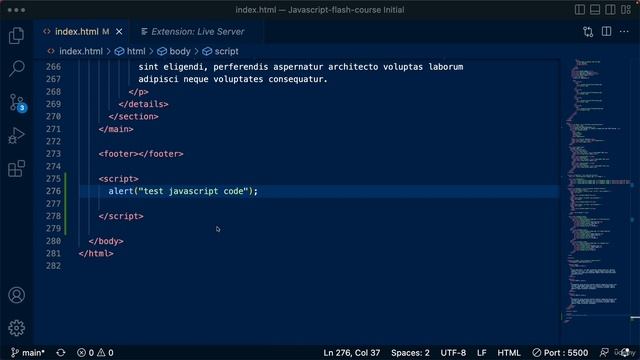640x360 pixels.
Task: Click the </body> closing tag
Action: [x=106, y=241]
